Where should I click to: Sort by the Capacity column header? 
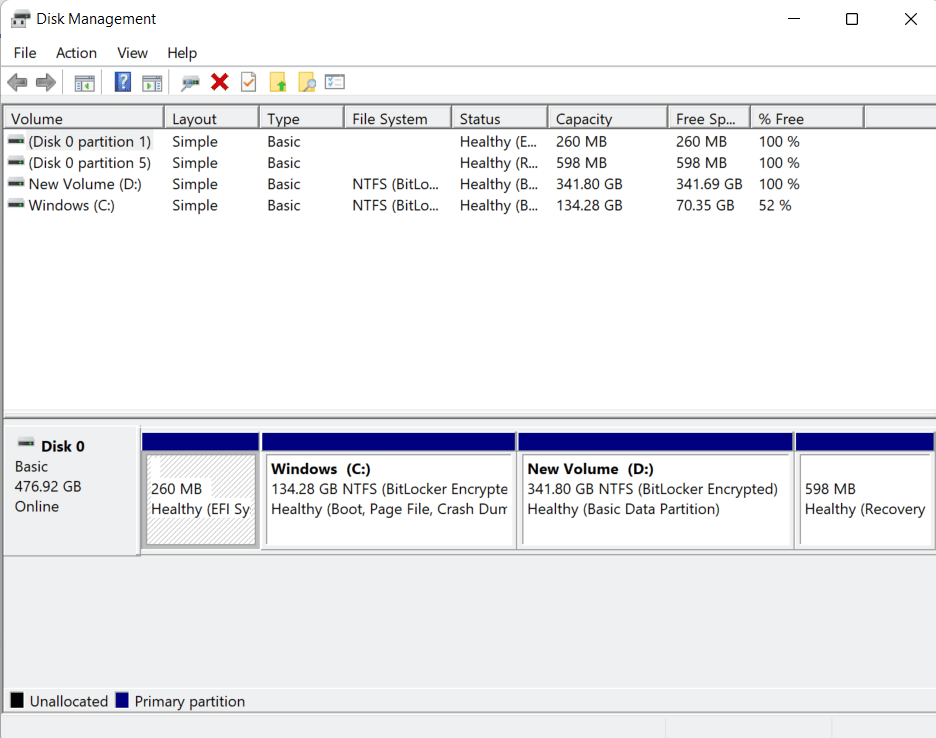coord(608,118)
